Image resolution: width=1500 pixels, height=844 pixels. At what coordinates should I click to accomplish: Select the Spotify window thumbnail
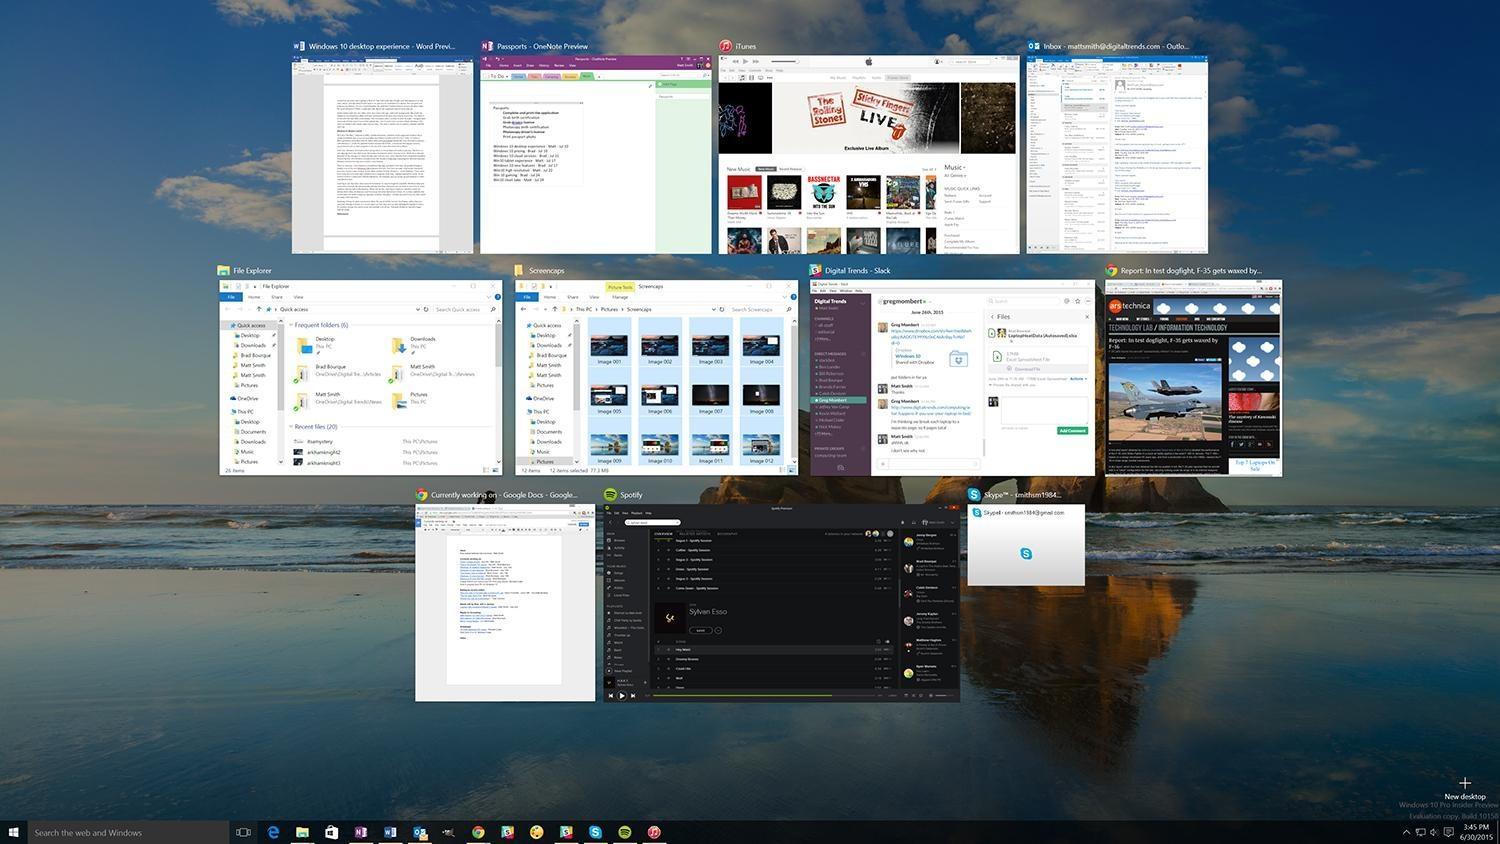tap(782, 603)
